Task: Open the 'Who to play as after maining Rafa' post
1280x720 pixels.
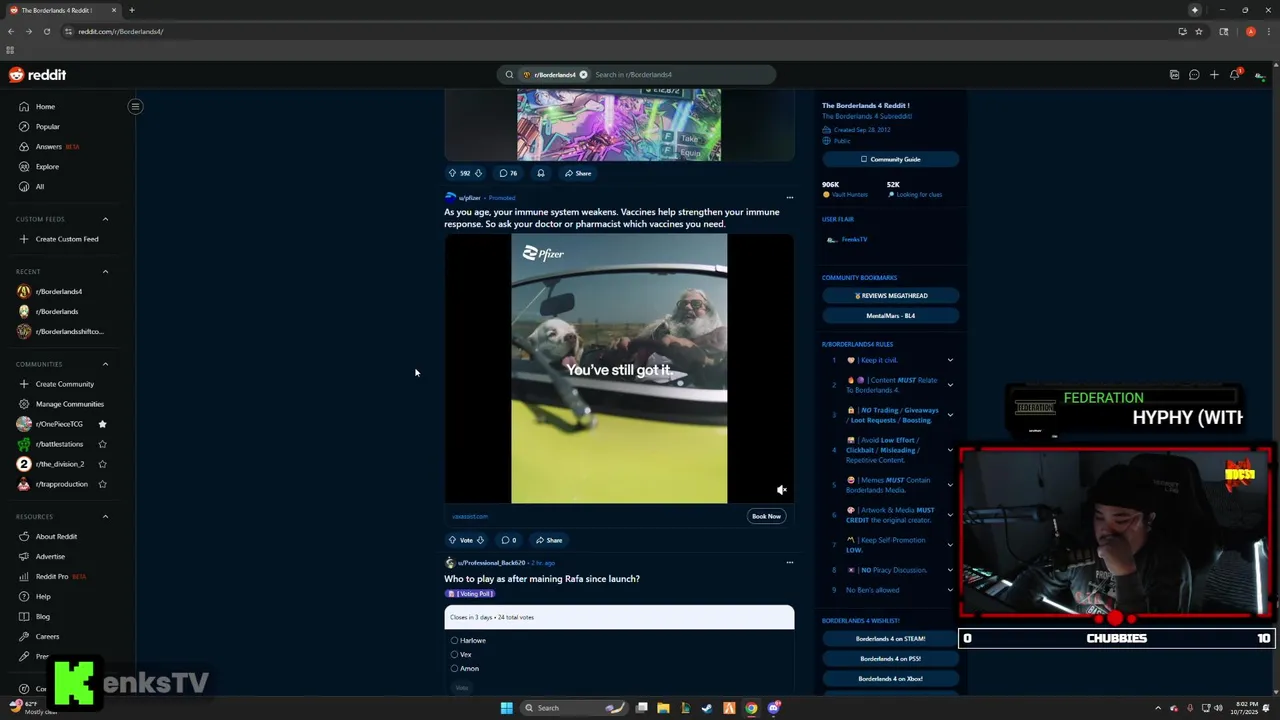Action: [x=542, y=579]
